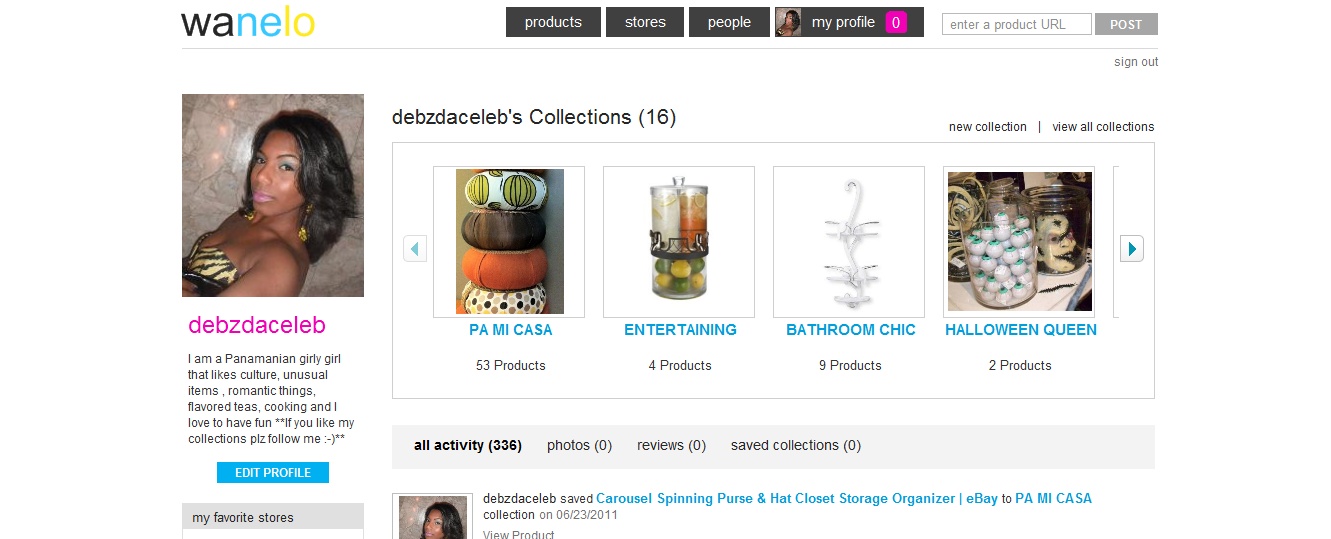Open the HALLOWEEN QUEEN collection thumbnail
The height and width of the screenshot is (539, 1331).
click(1019, 242)
